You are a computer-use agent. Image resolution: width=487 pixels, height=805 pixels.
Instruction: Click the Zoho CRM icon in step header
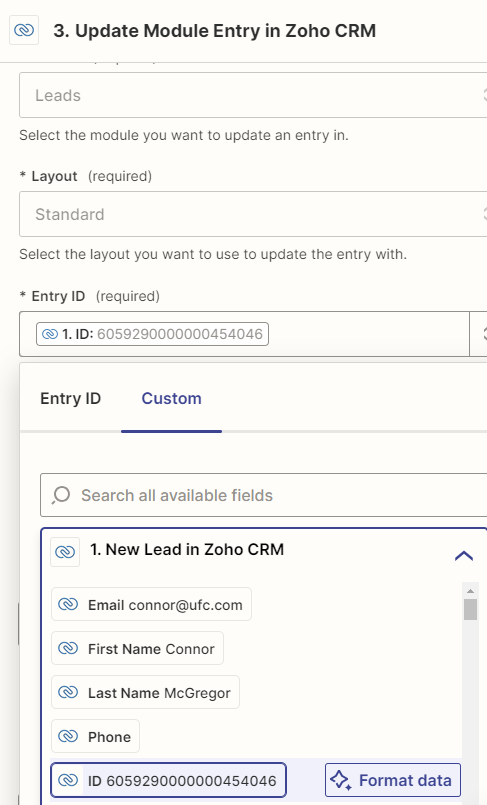(x=24, y=30)
